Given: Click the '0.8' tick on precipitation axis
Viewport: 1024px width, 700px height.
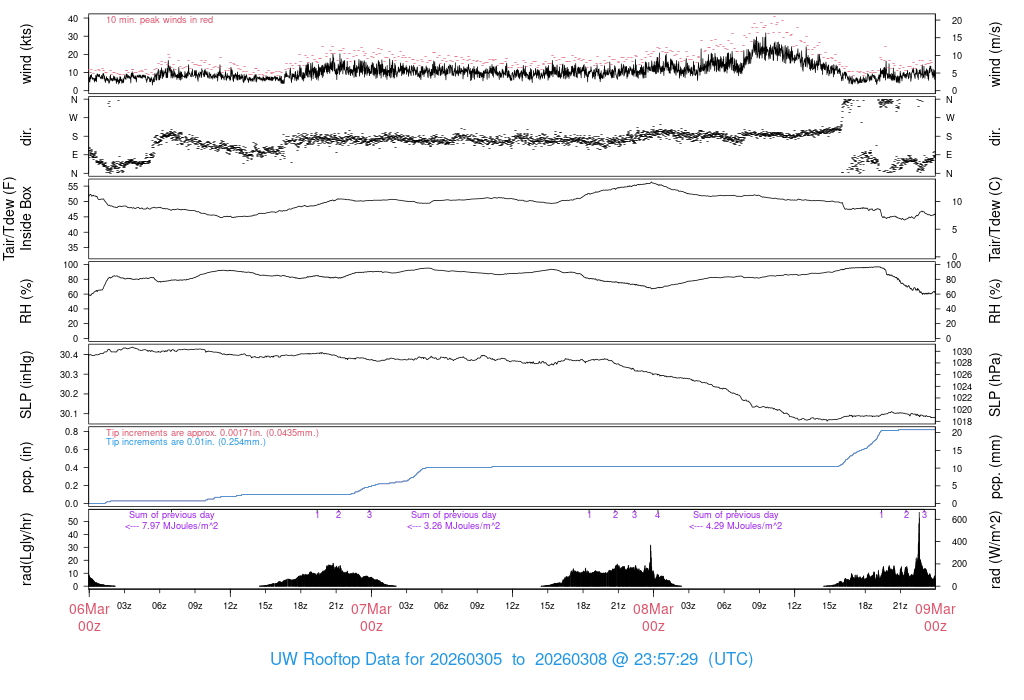Looking at the screenshot, I should pos(72,432).
